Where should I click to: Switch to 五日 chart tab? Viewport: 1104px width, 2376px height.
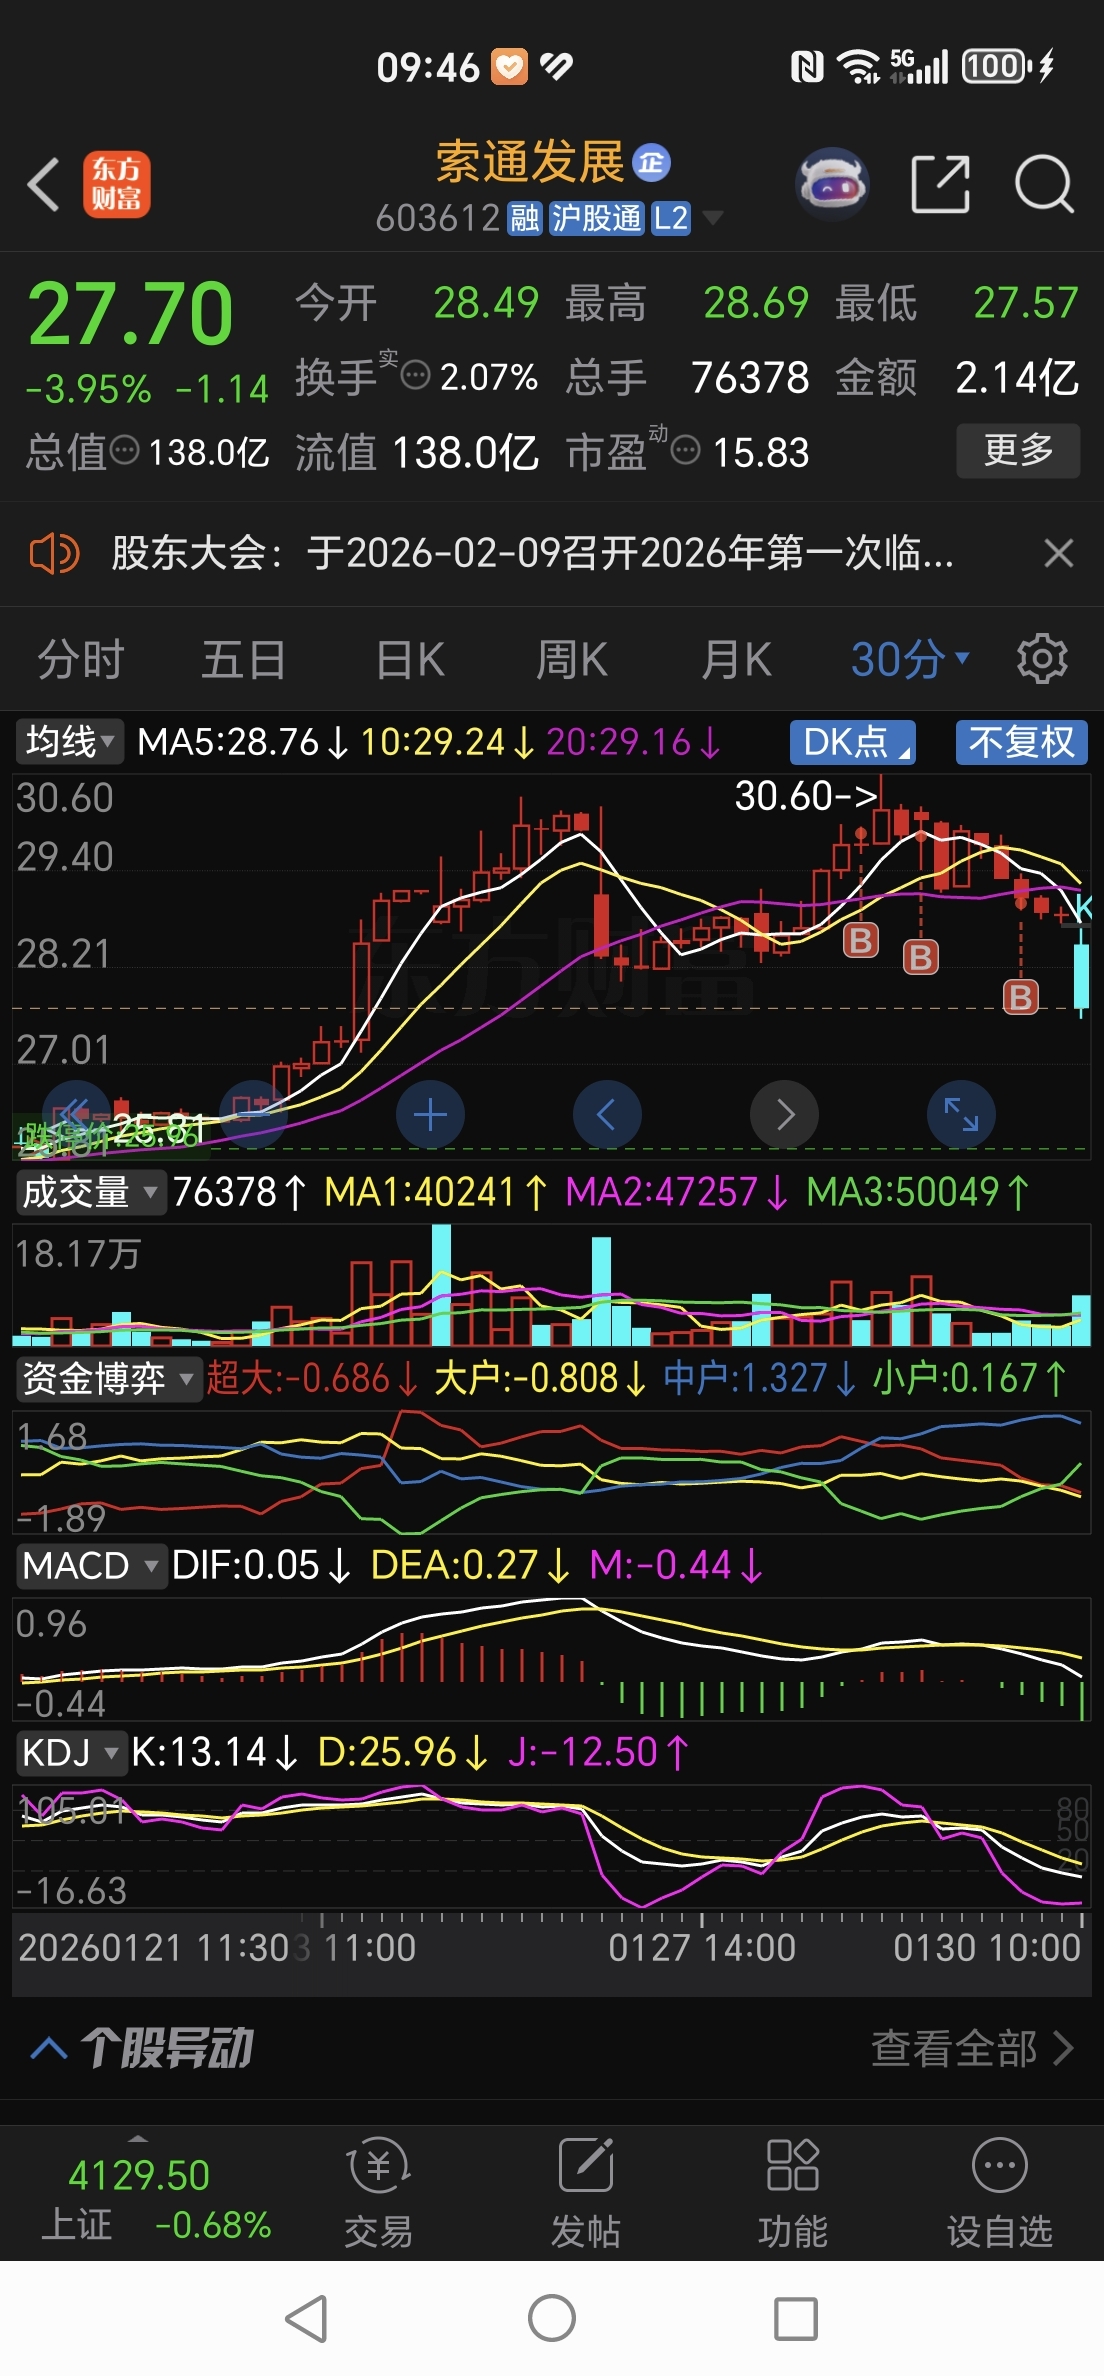[x=244, y=660]
